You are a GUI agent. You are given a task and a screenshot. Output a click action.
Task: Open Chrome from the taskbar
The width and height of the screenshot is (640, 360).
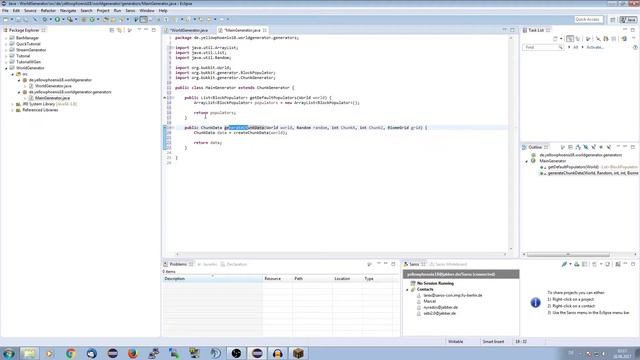(71, 353)
